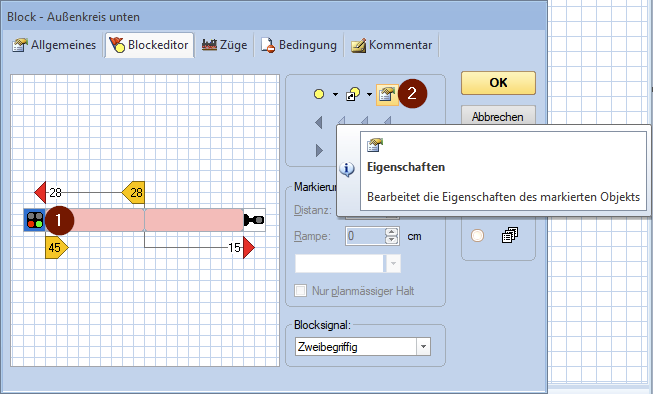Screen dimensions: 653x394
Task: Select the red marker labeled 28
Action: click(x=40, y=192)
